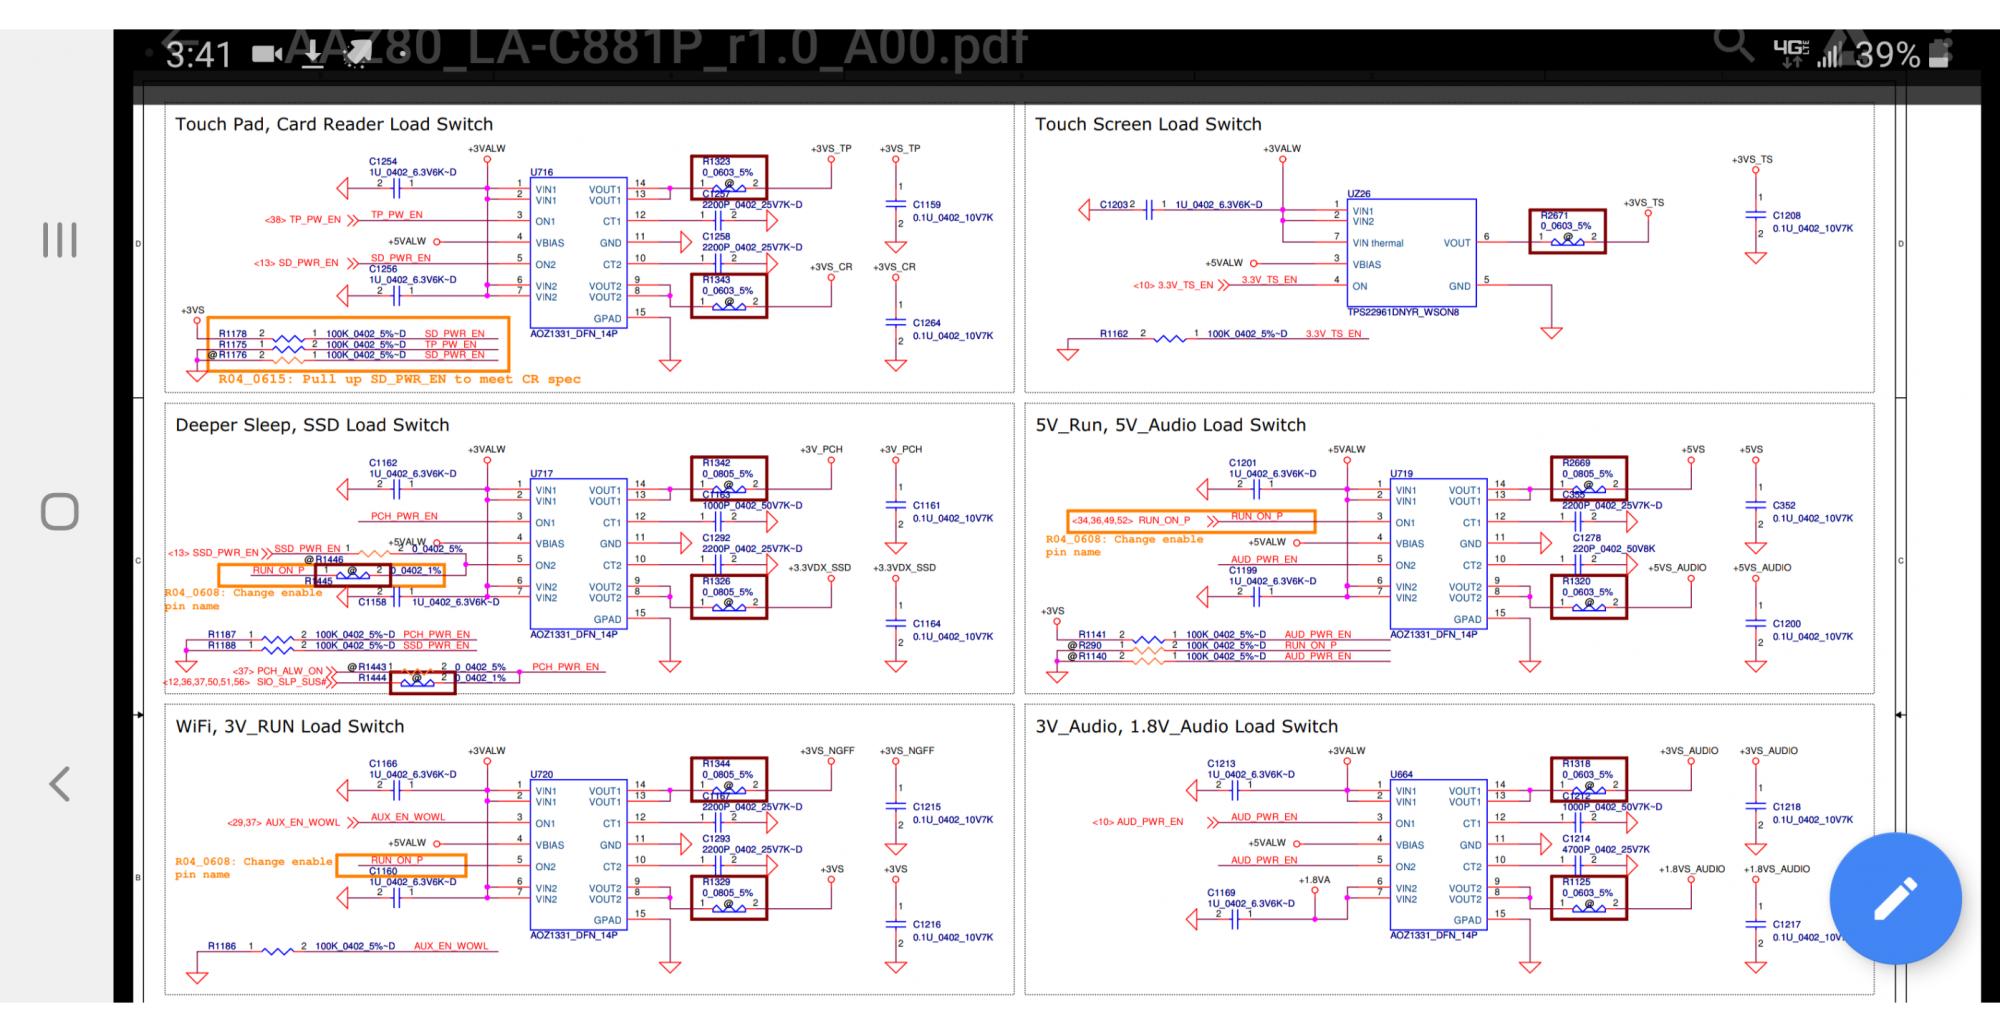This screenshot has width=2000, height=1032.
Task: Click the R1344 resistor label
Action: (716, 764)
